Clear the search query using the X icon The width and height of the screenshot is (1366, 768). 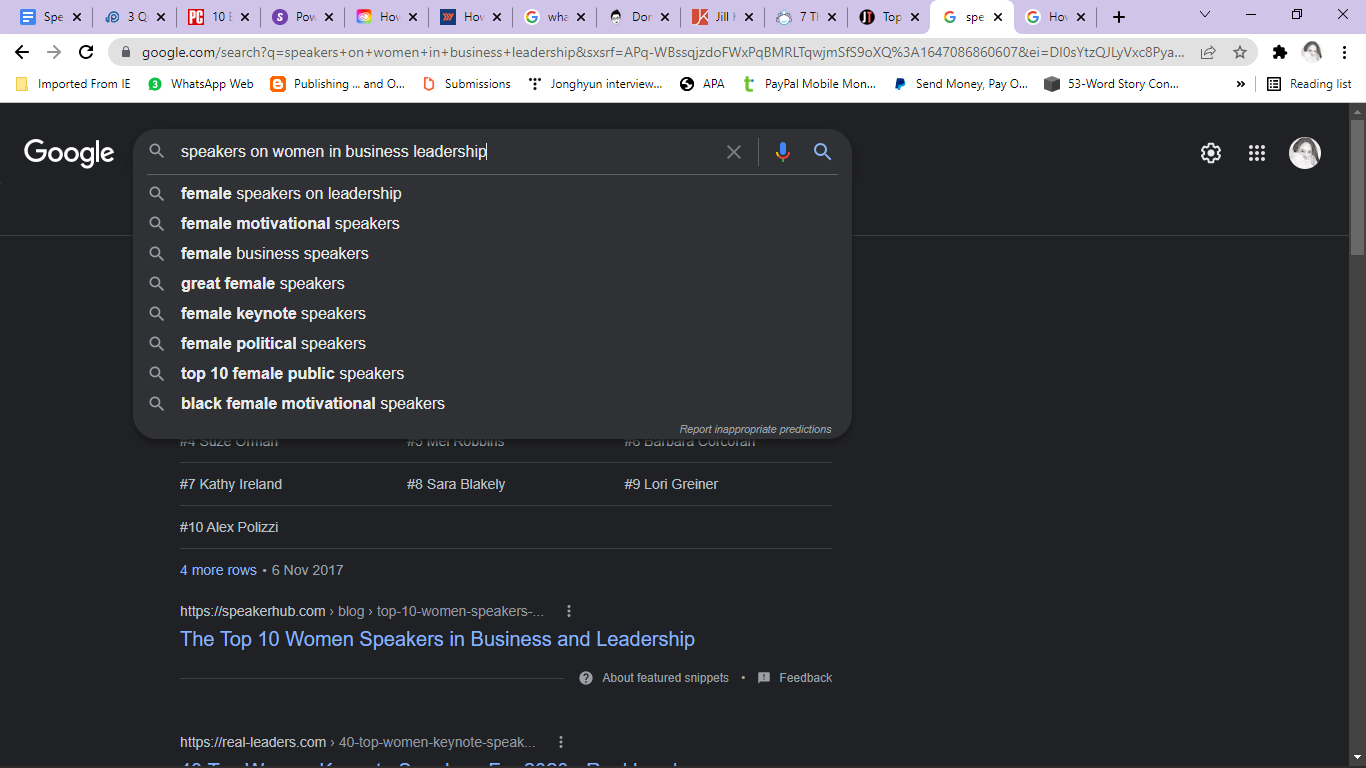[x=734, y=151]
